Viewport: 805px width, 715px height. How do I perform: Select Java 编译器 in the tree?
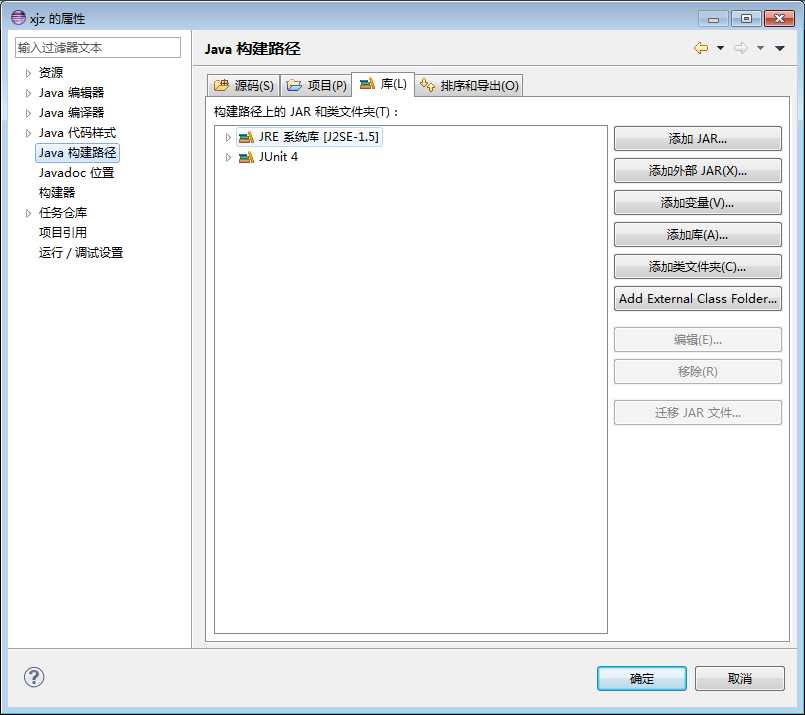coord(71,113)
